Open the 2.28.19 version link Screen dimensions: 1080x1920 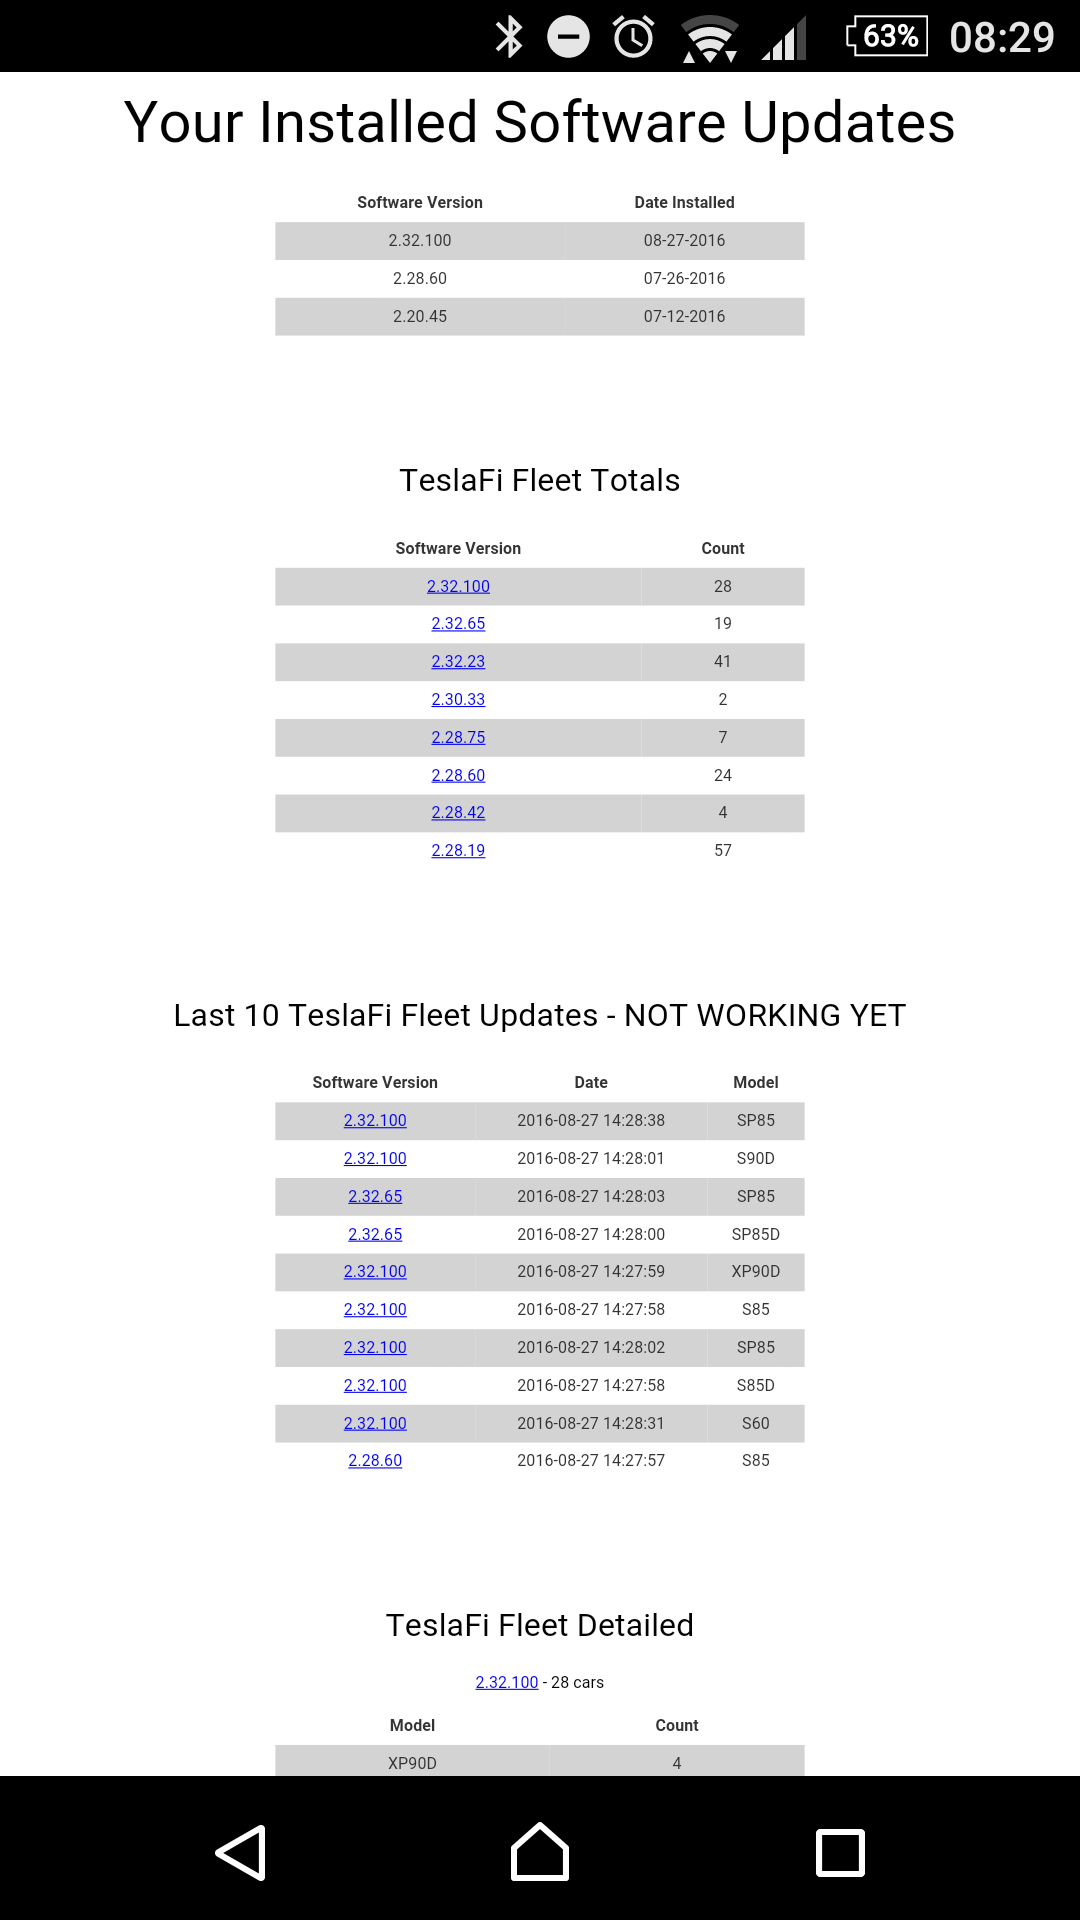[458, 850]
